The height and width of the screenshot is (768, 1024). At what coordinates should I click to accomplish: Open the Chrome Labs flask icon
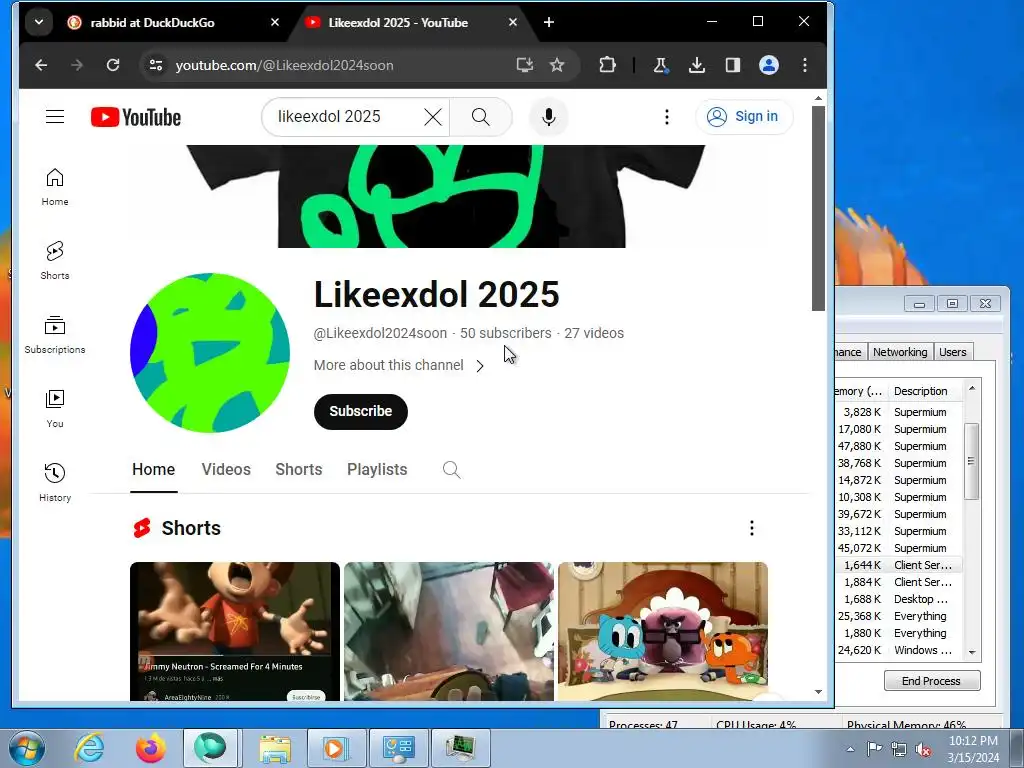[x=660, y=65]
